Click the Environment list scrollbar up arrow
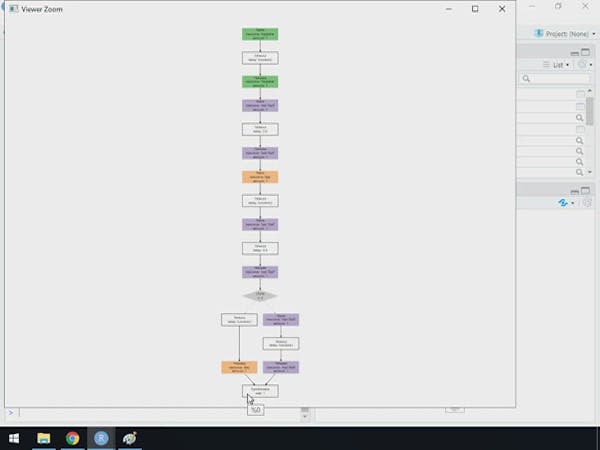Viewport: 600px width, 450px height. (590, 91)
